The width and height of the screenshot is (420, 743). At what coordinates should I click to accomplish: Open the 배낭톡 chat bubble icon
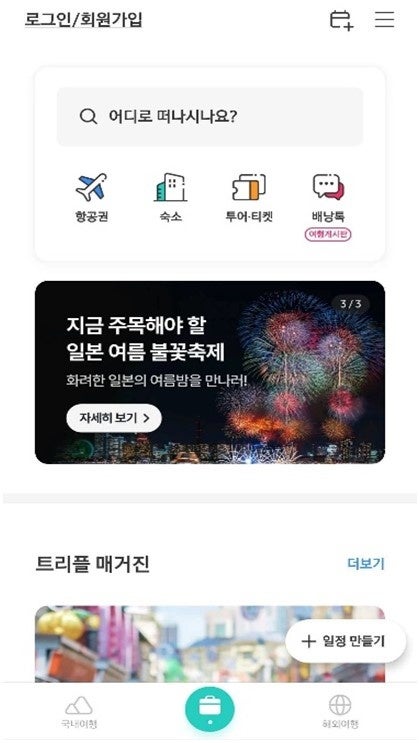pos(328,188)
